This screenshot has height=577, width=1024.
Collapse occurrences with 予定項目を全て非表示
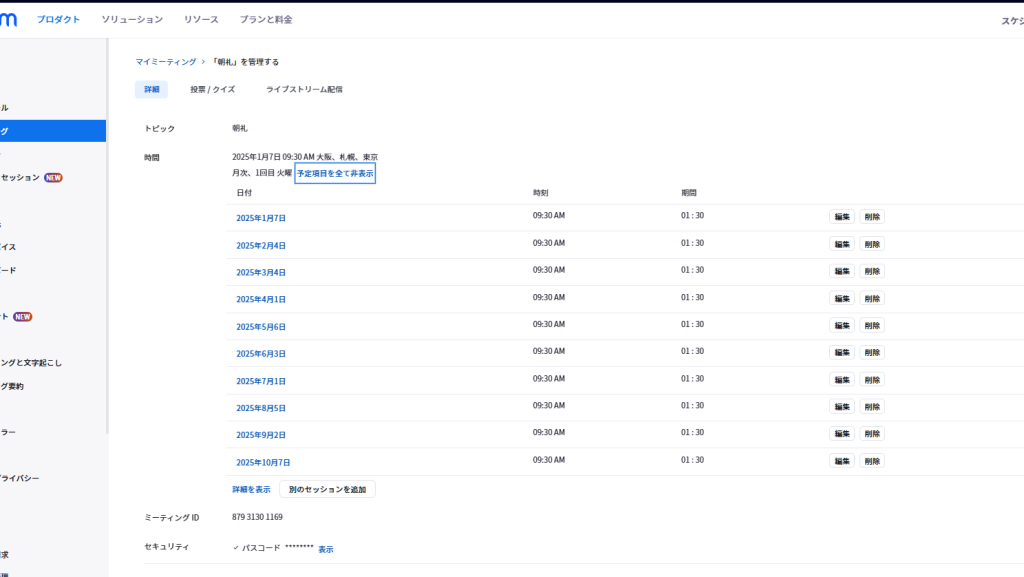(335, 174)
